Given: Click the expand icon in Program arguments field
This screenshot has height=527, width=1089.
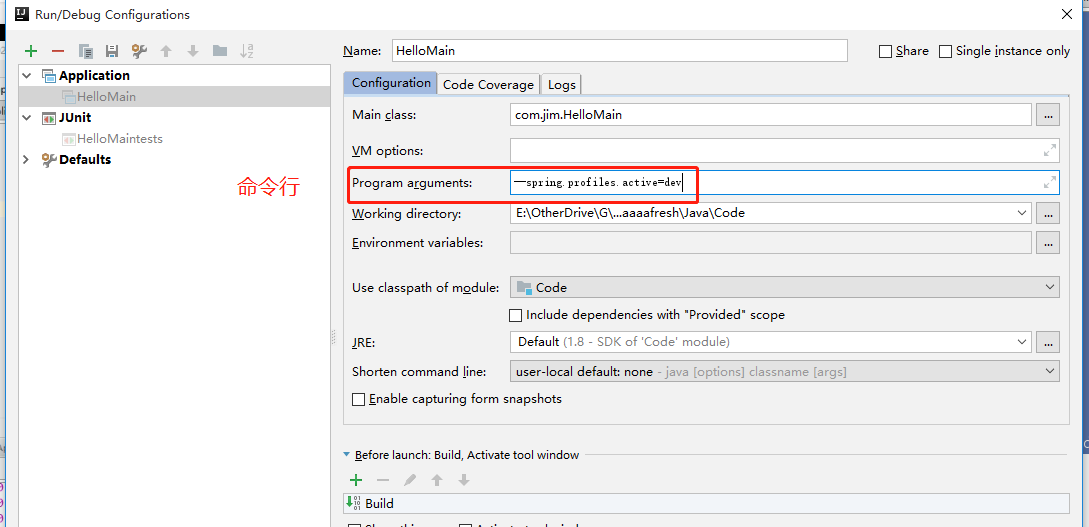Looking at the screenshot, I should [1049, 182].
